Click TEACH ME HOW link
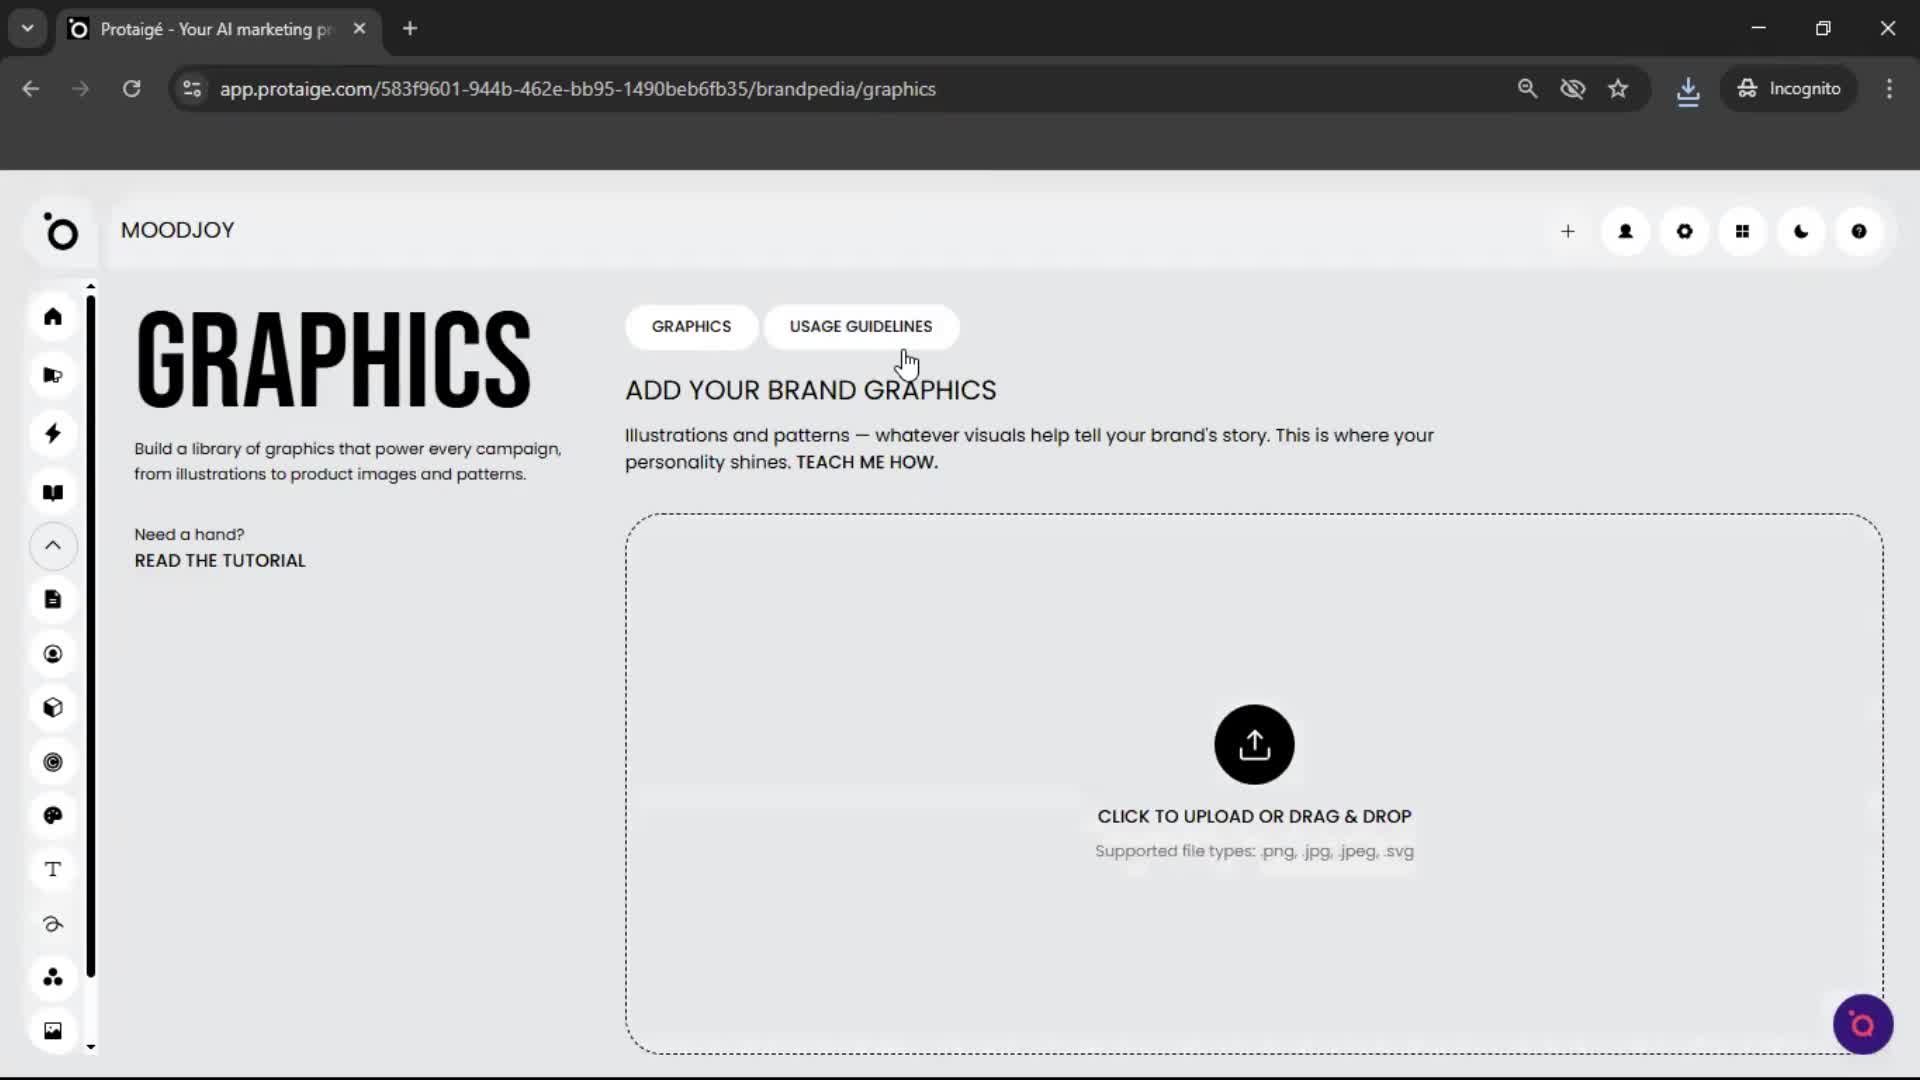 [x=866, y=462]
